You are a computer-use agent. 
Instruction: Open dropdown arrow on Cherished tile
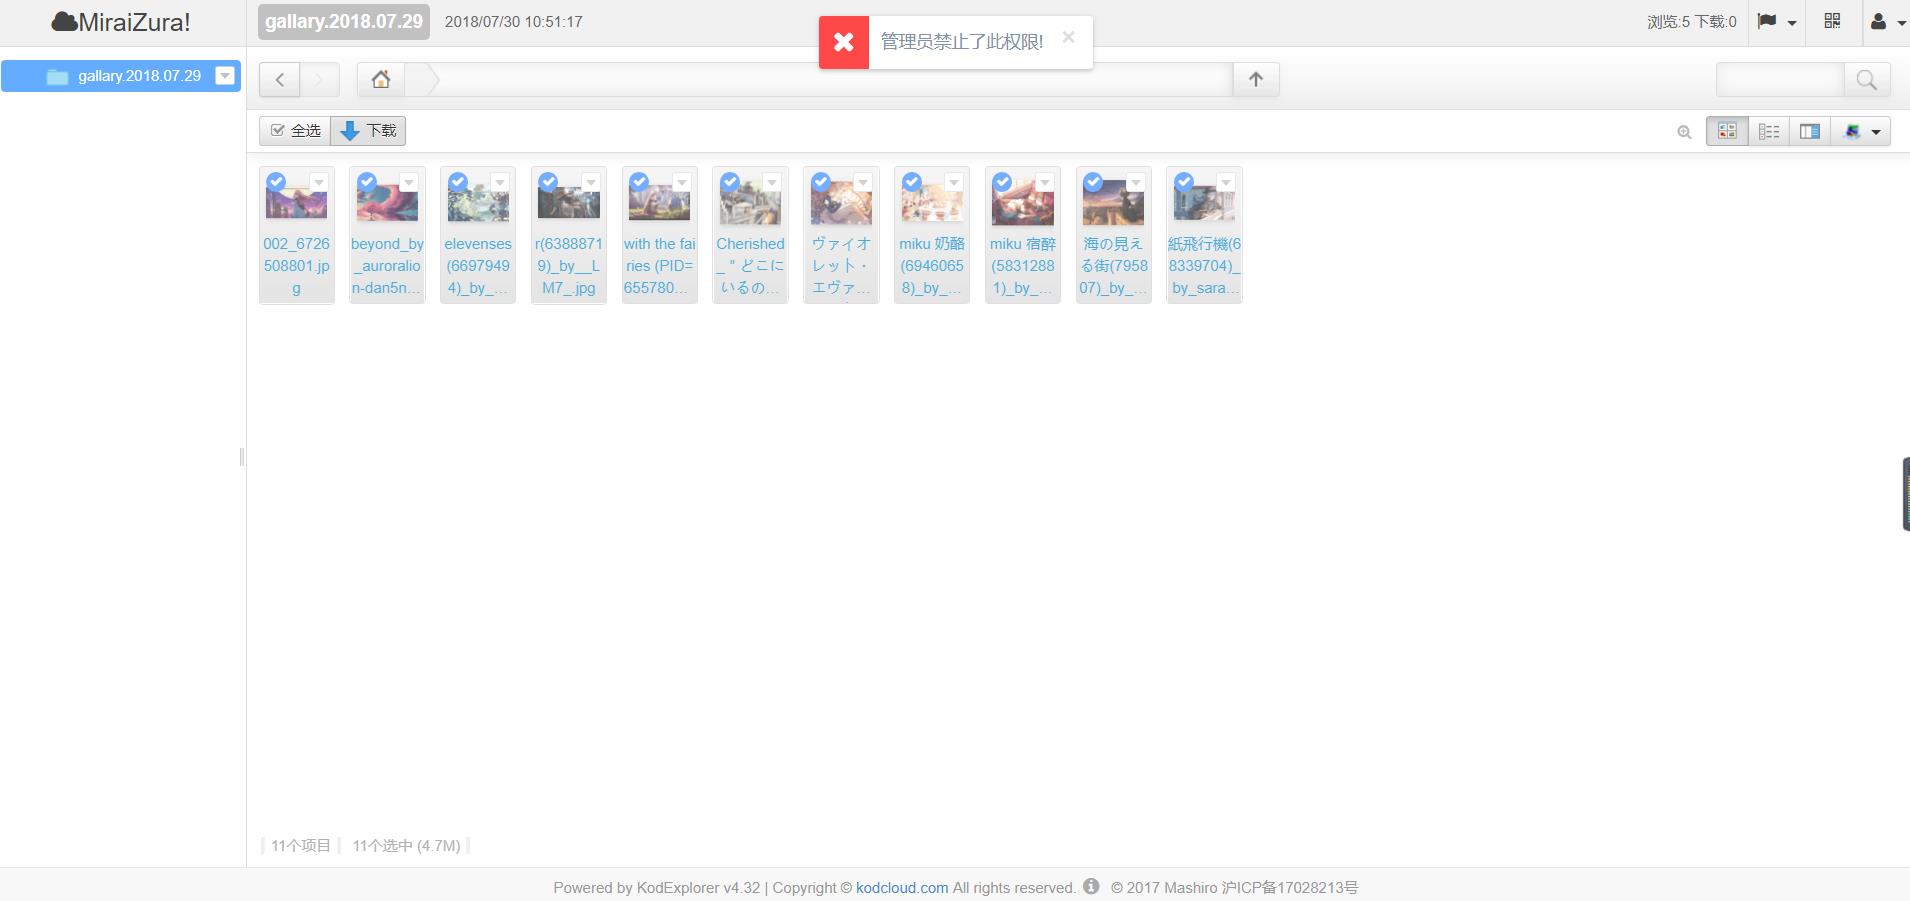(x=772, y=182)
